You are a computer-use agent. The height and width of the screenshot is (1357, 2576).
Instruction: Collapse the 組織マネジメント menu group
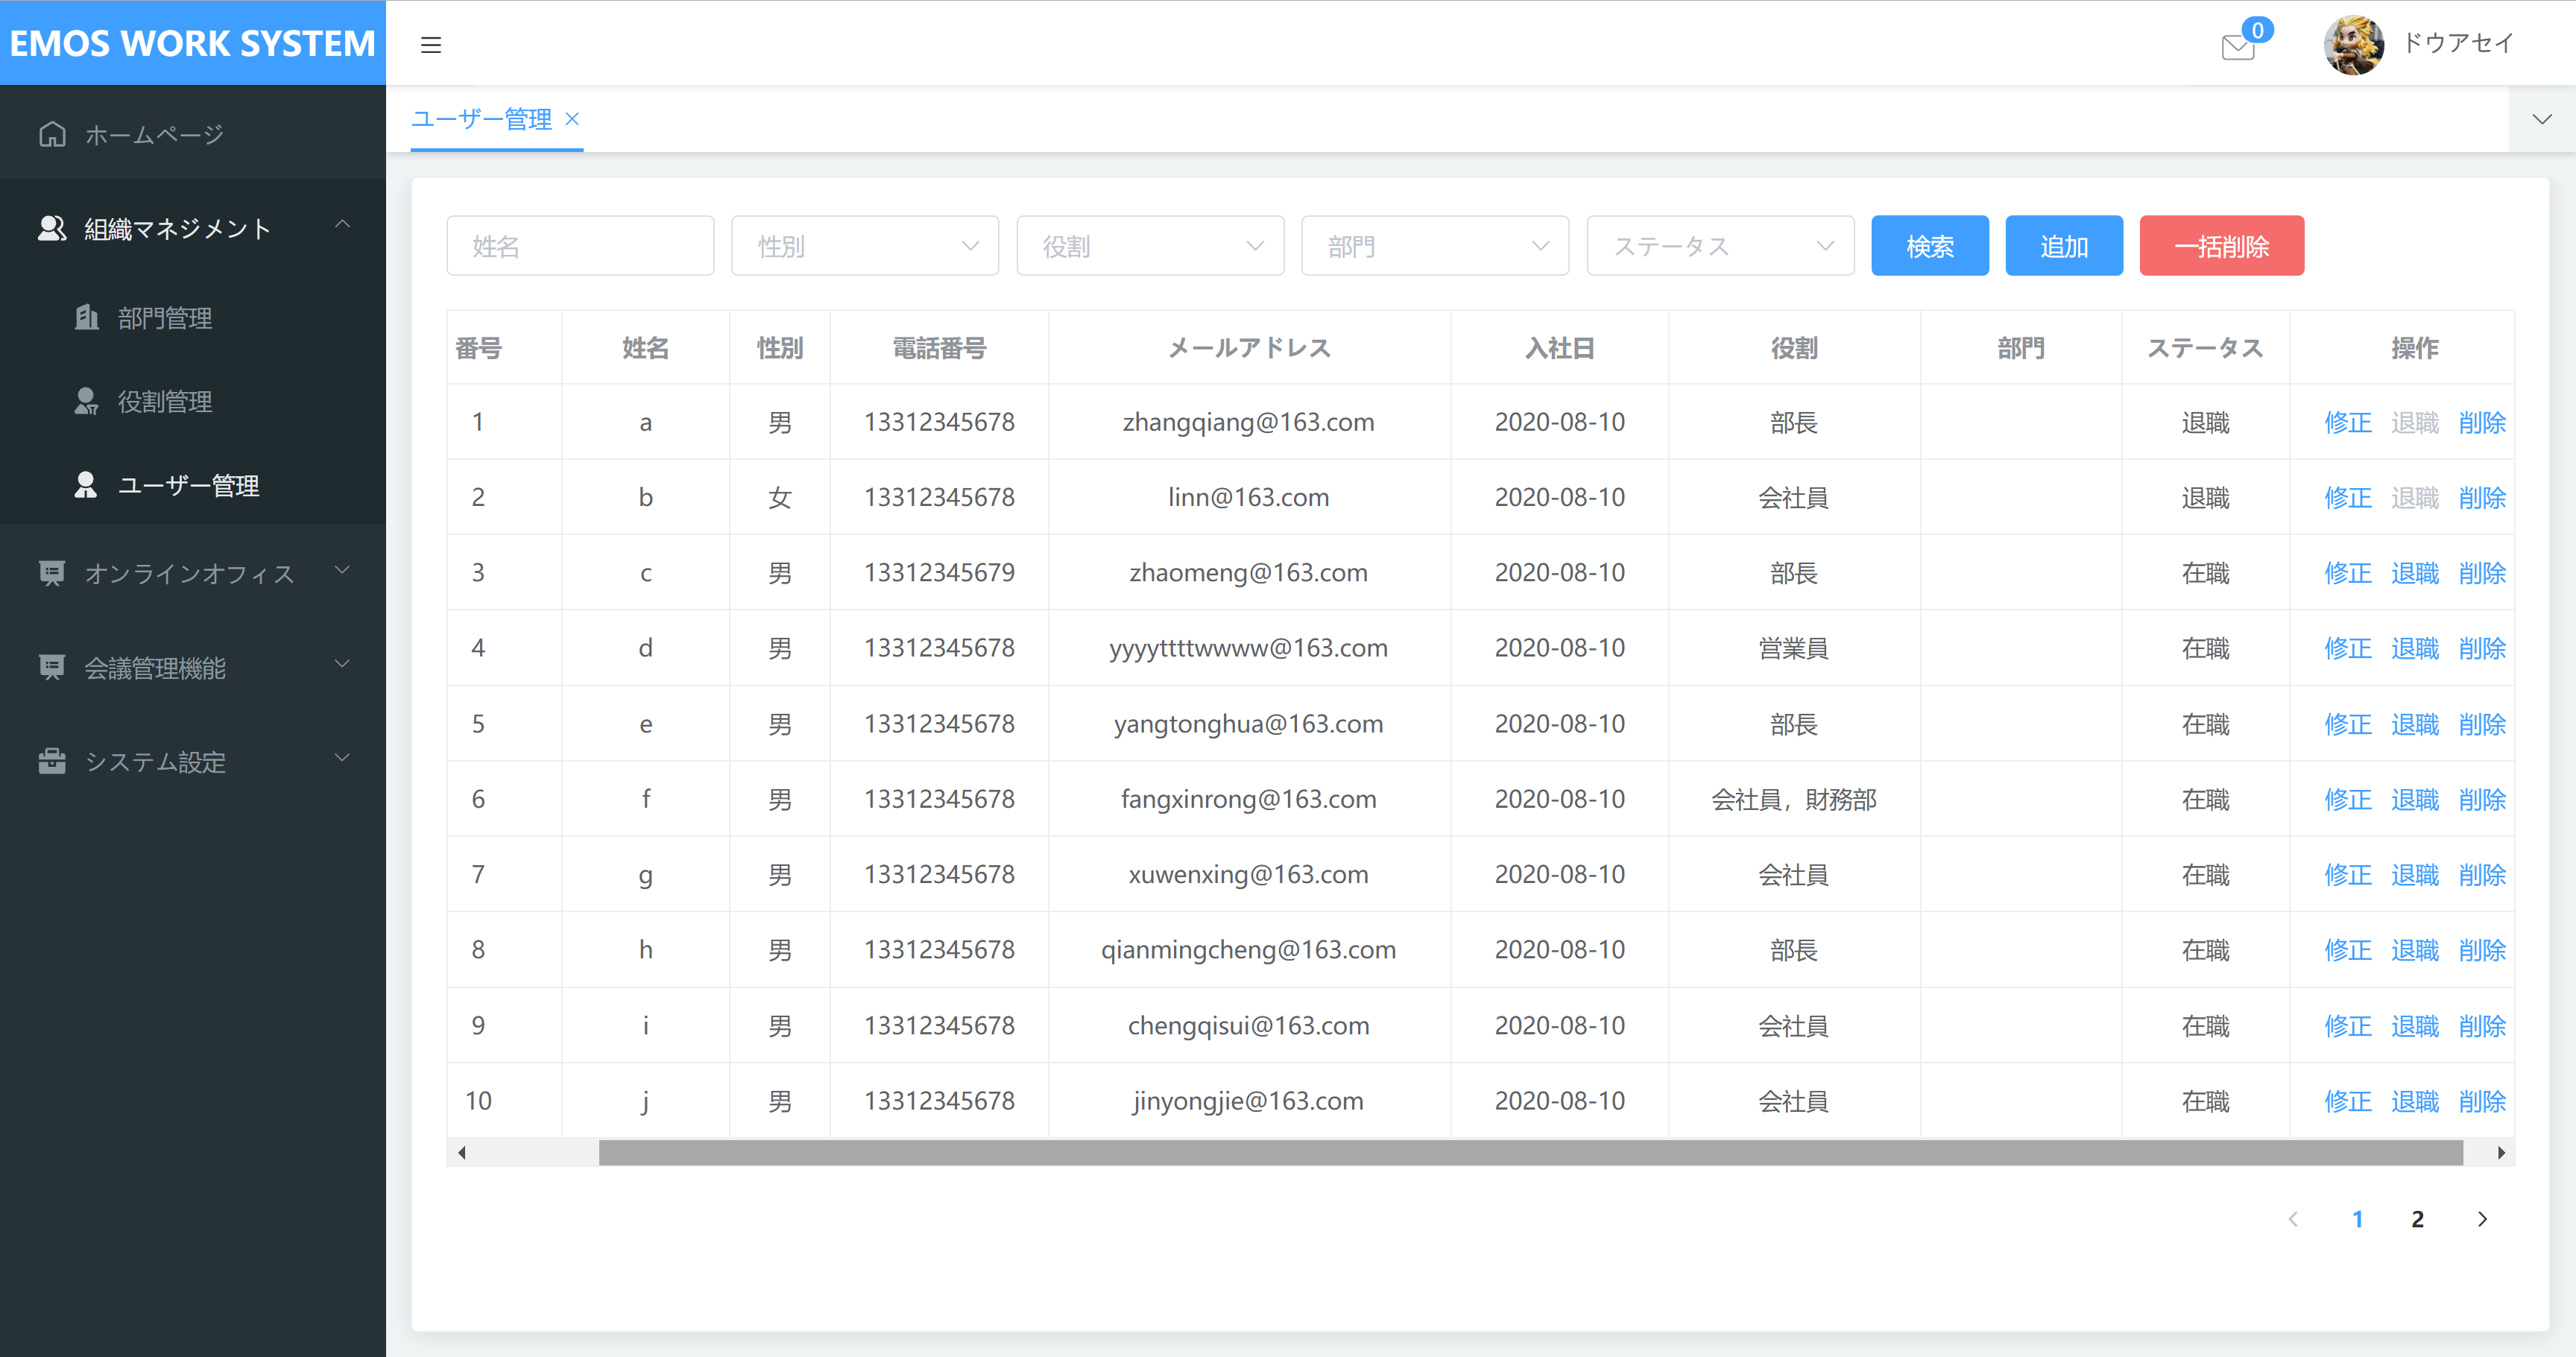[x=343, y=224]
